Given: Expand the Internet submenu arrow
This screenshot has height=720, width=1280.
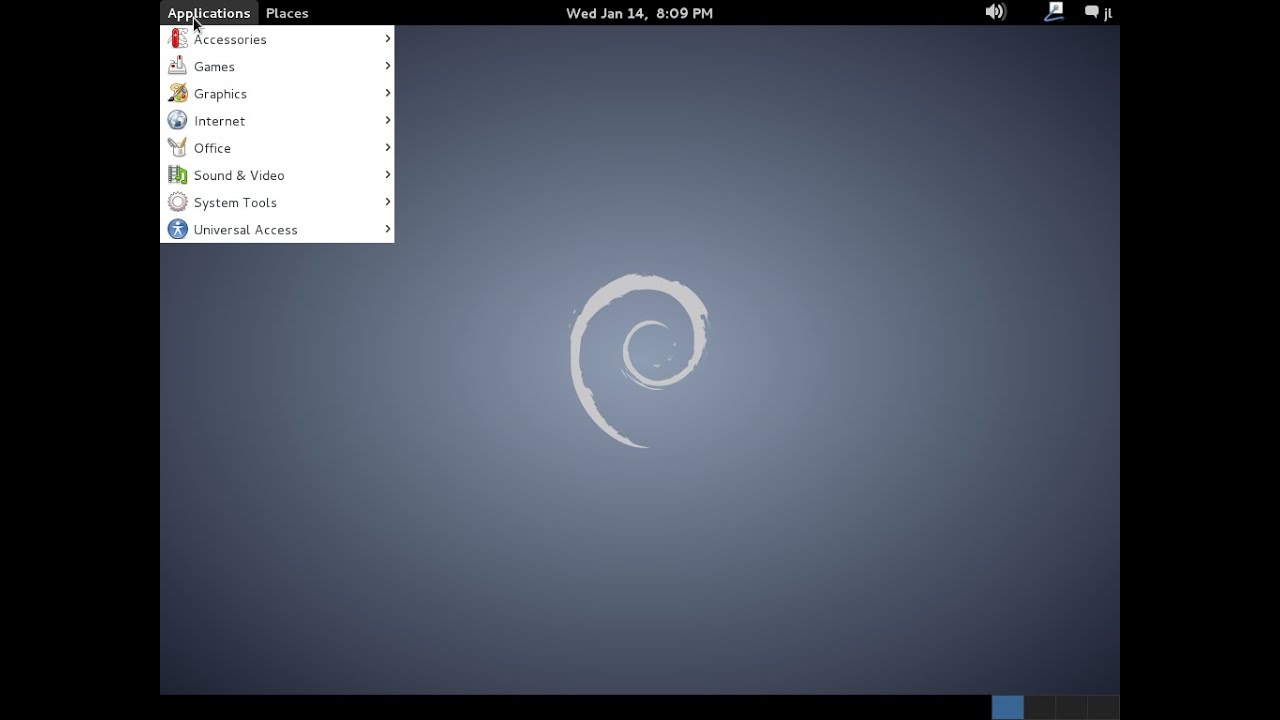Looking at the screenshot, I should point(387,120).
